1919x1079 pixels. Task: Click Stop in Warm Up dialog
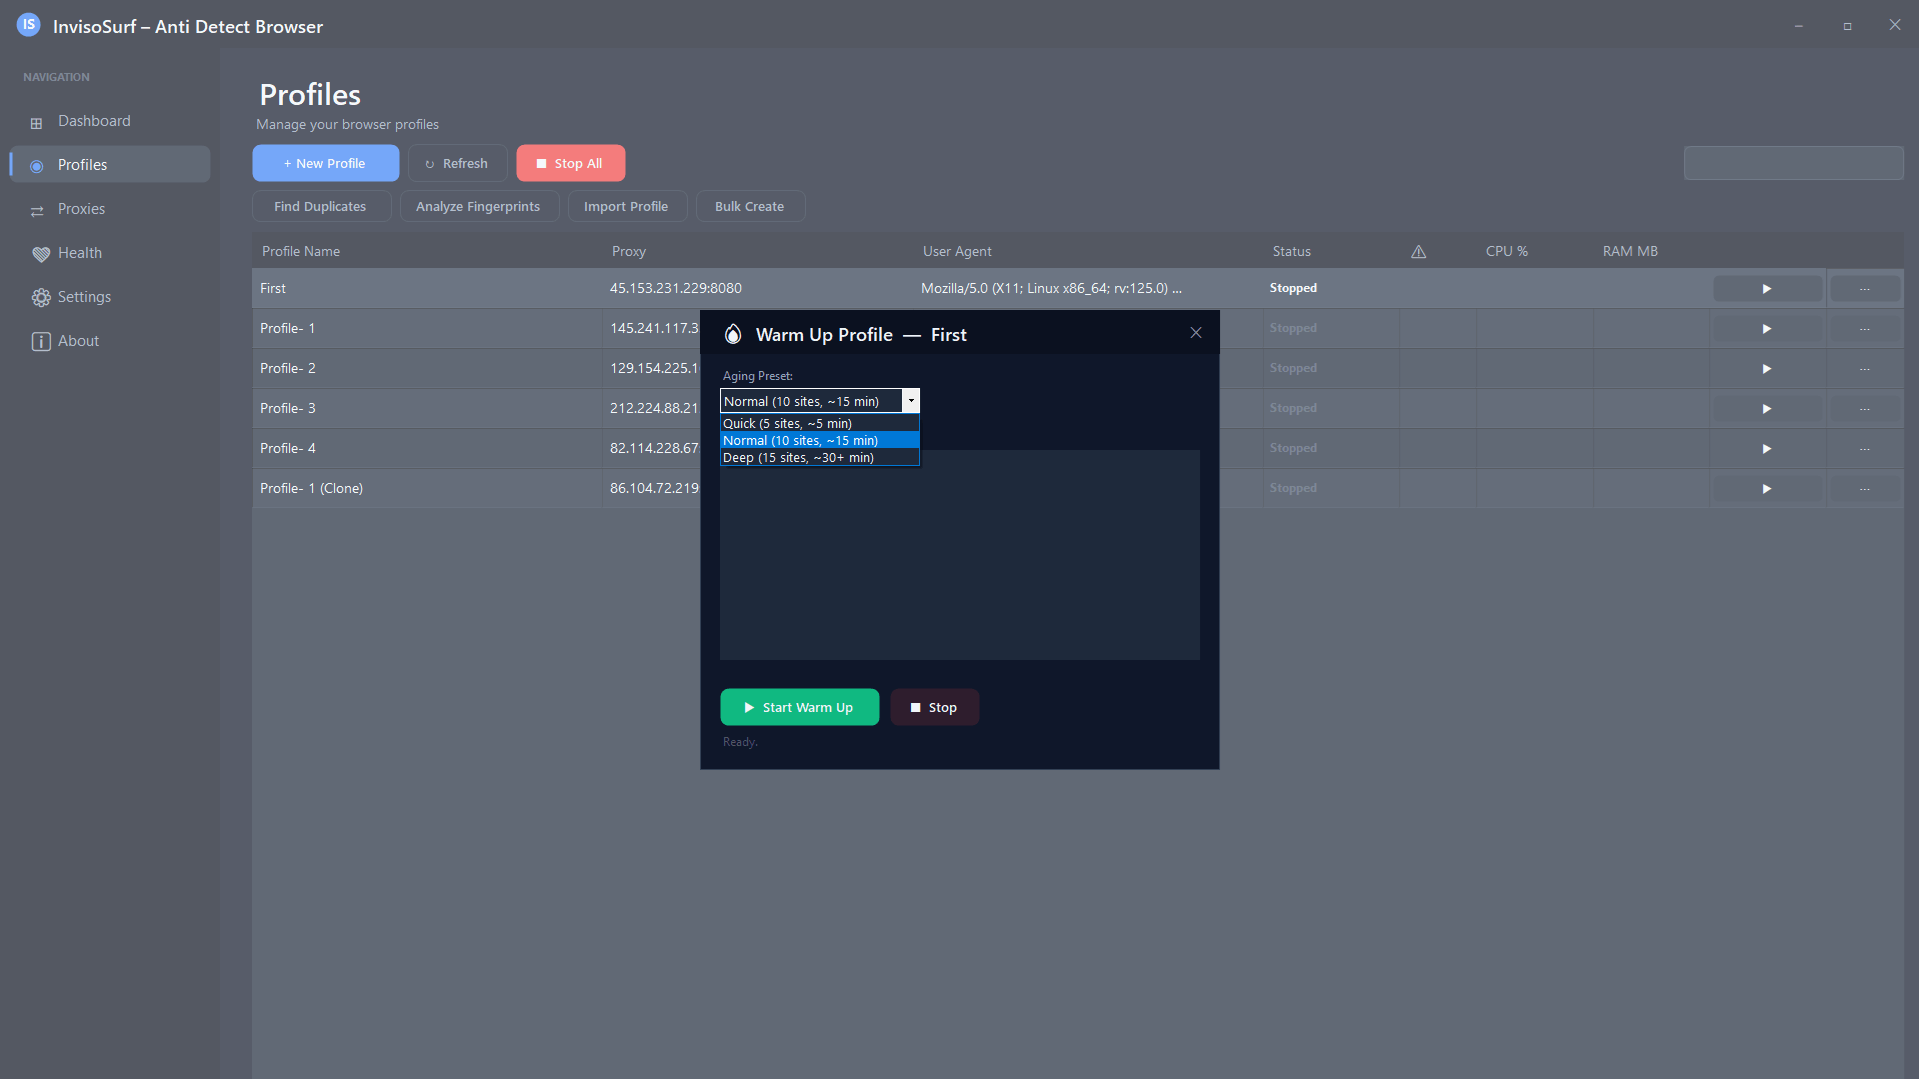(x=935, y=707)
